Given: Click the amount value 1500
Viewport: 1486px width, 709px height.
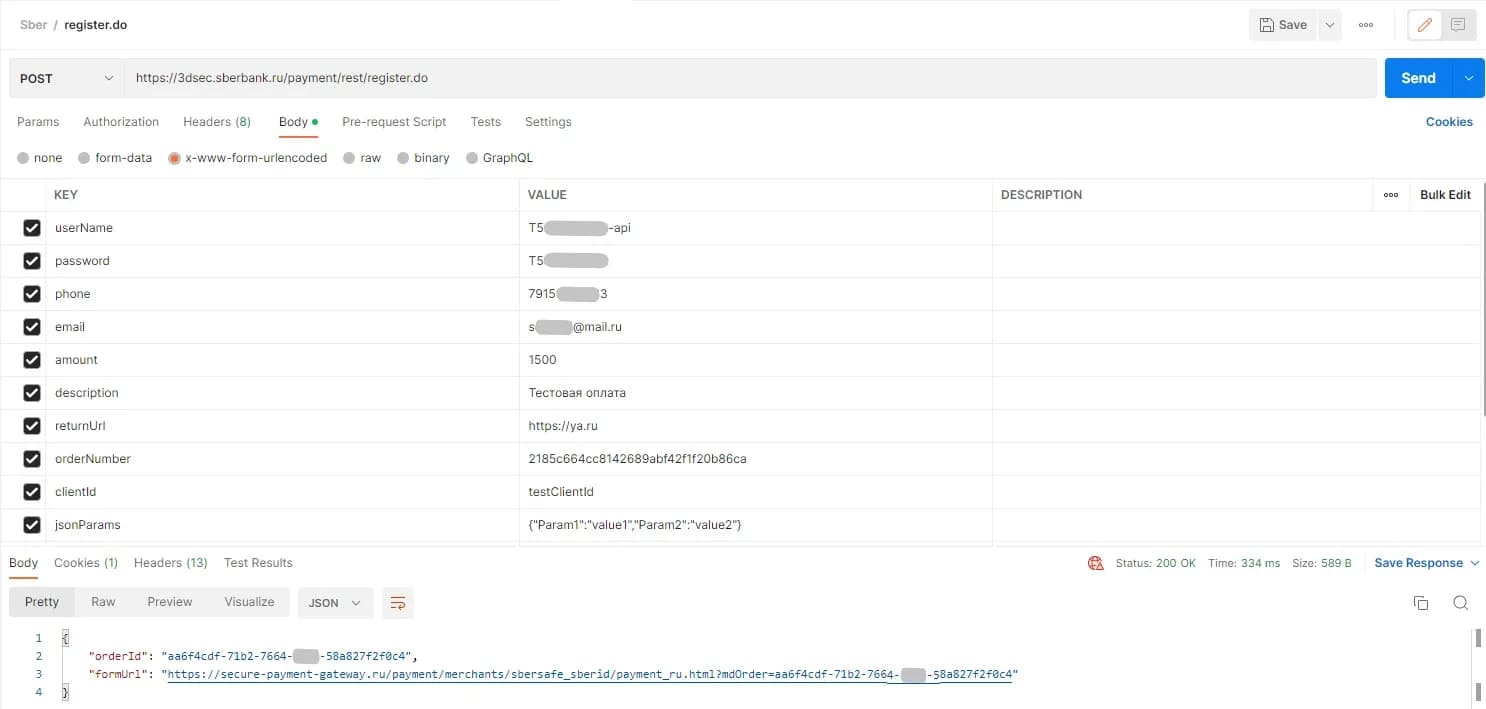Looking at the screenshot, I should pyautogui.click(x=542, y=360).
